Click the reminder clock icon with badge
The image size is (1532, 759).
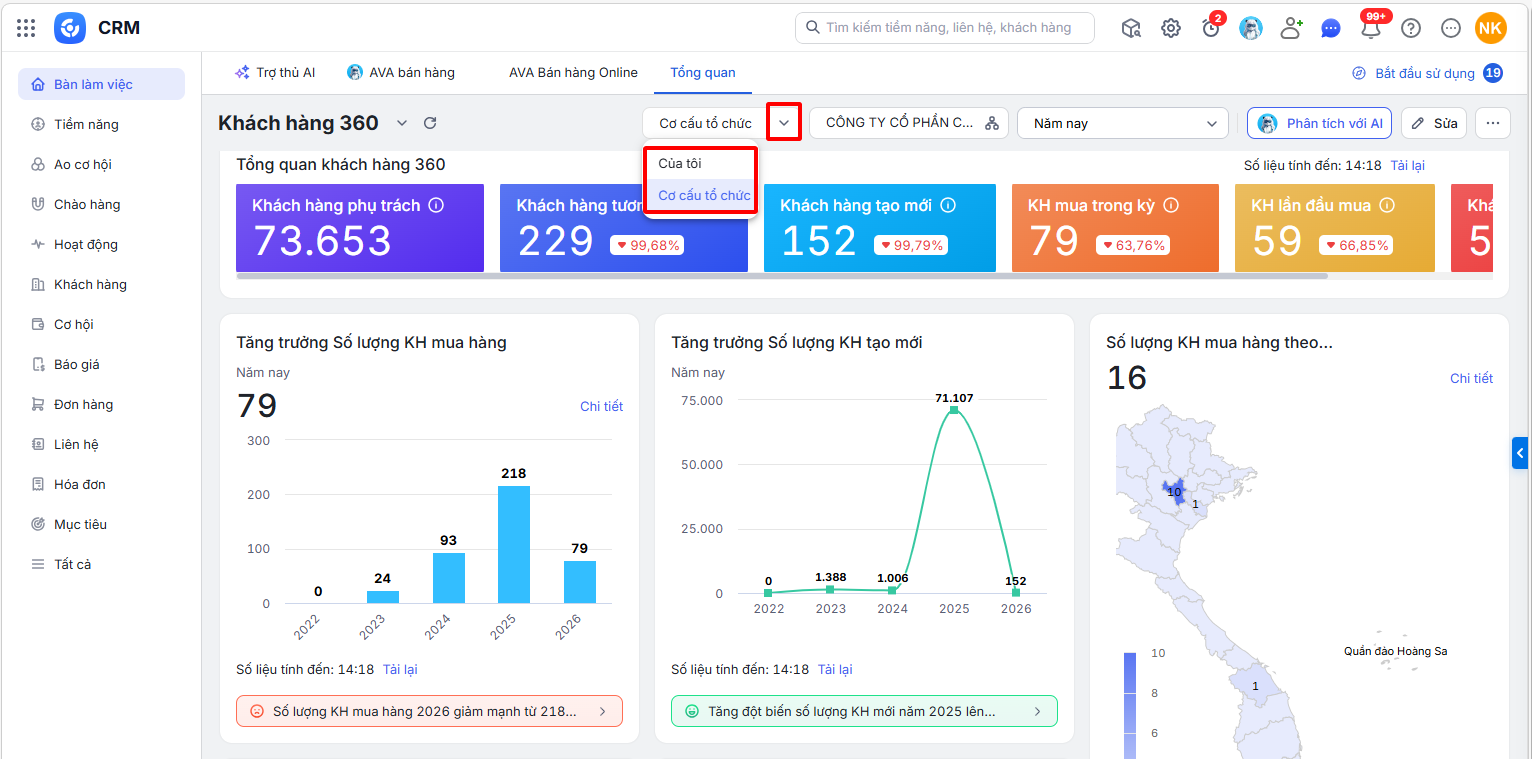pos(1211,28)
